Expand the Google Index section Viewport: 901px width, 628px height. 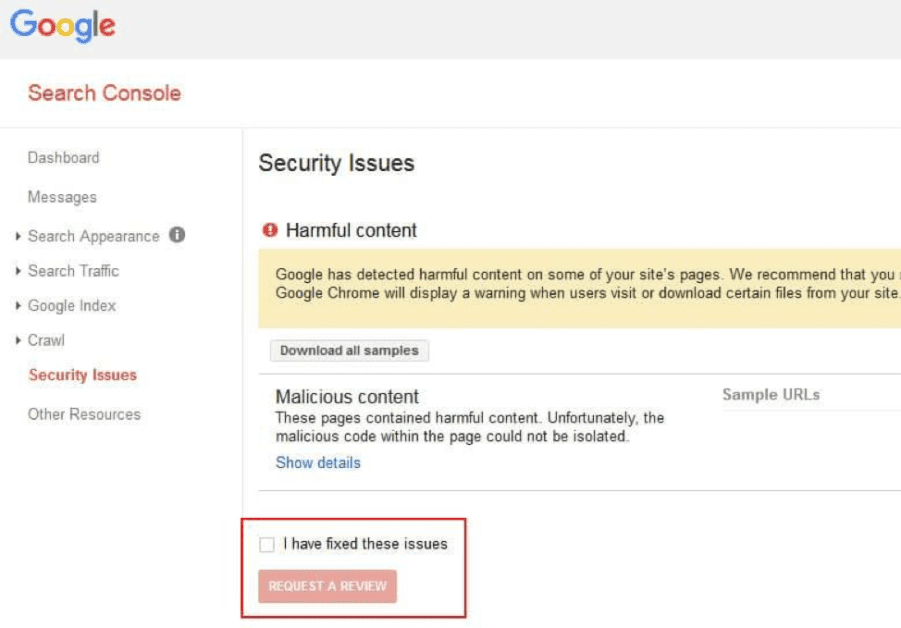[x=71, y=306]
